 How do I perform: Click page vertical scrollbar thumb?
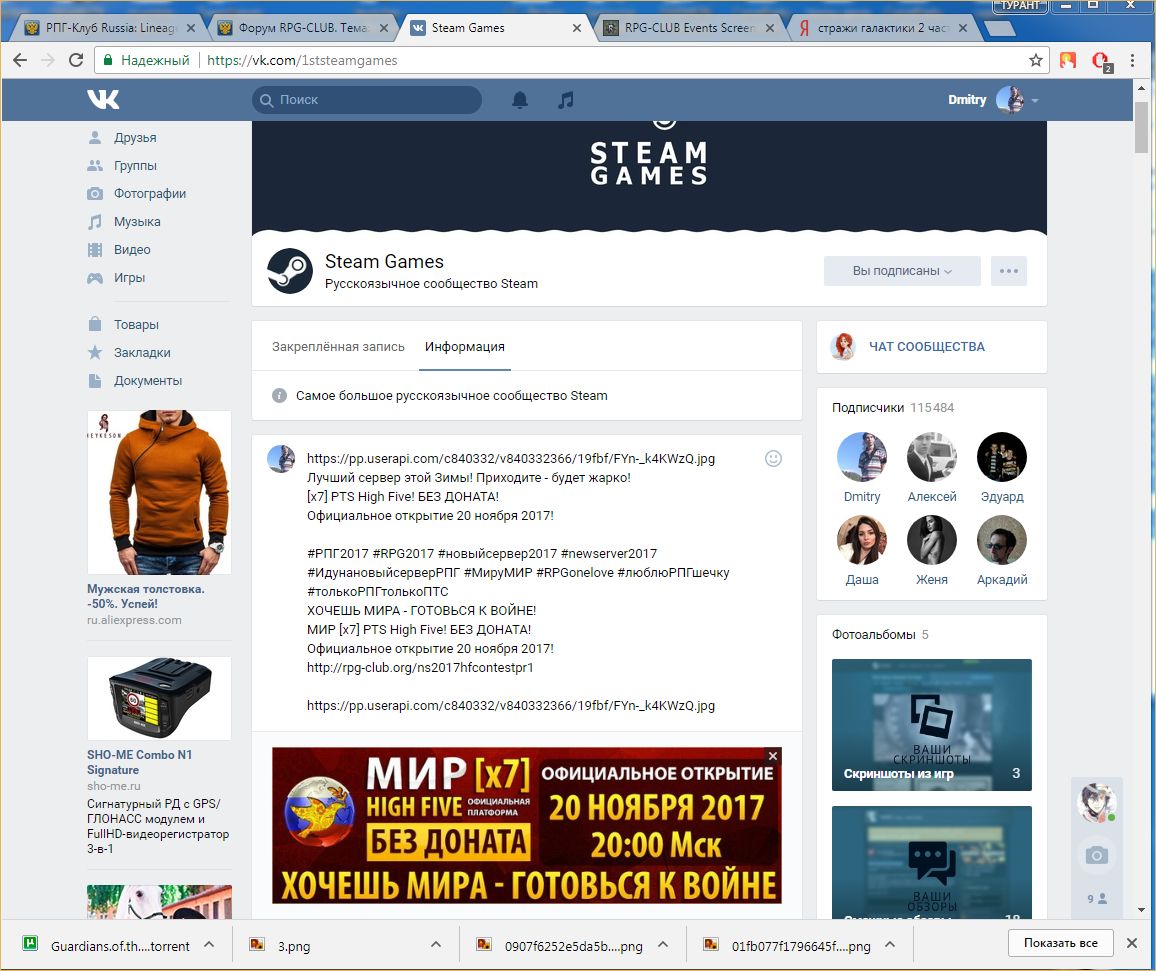coord(1141,128)
